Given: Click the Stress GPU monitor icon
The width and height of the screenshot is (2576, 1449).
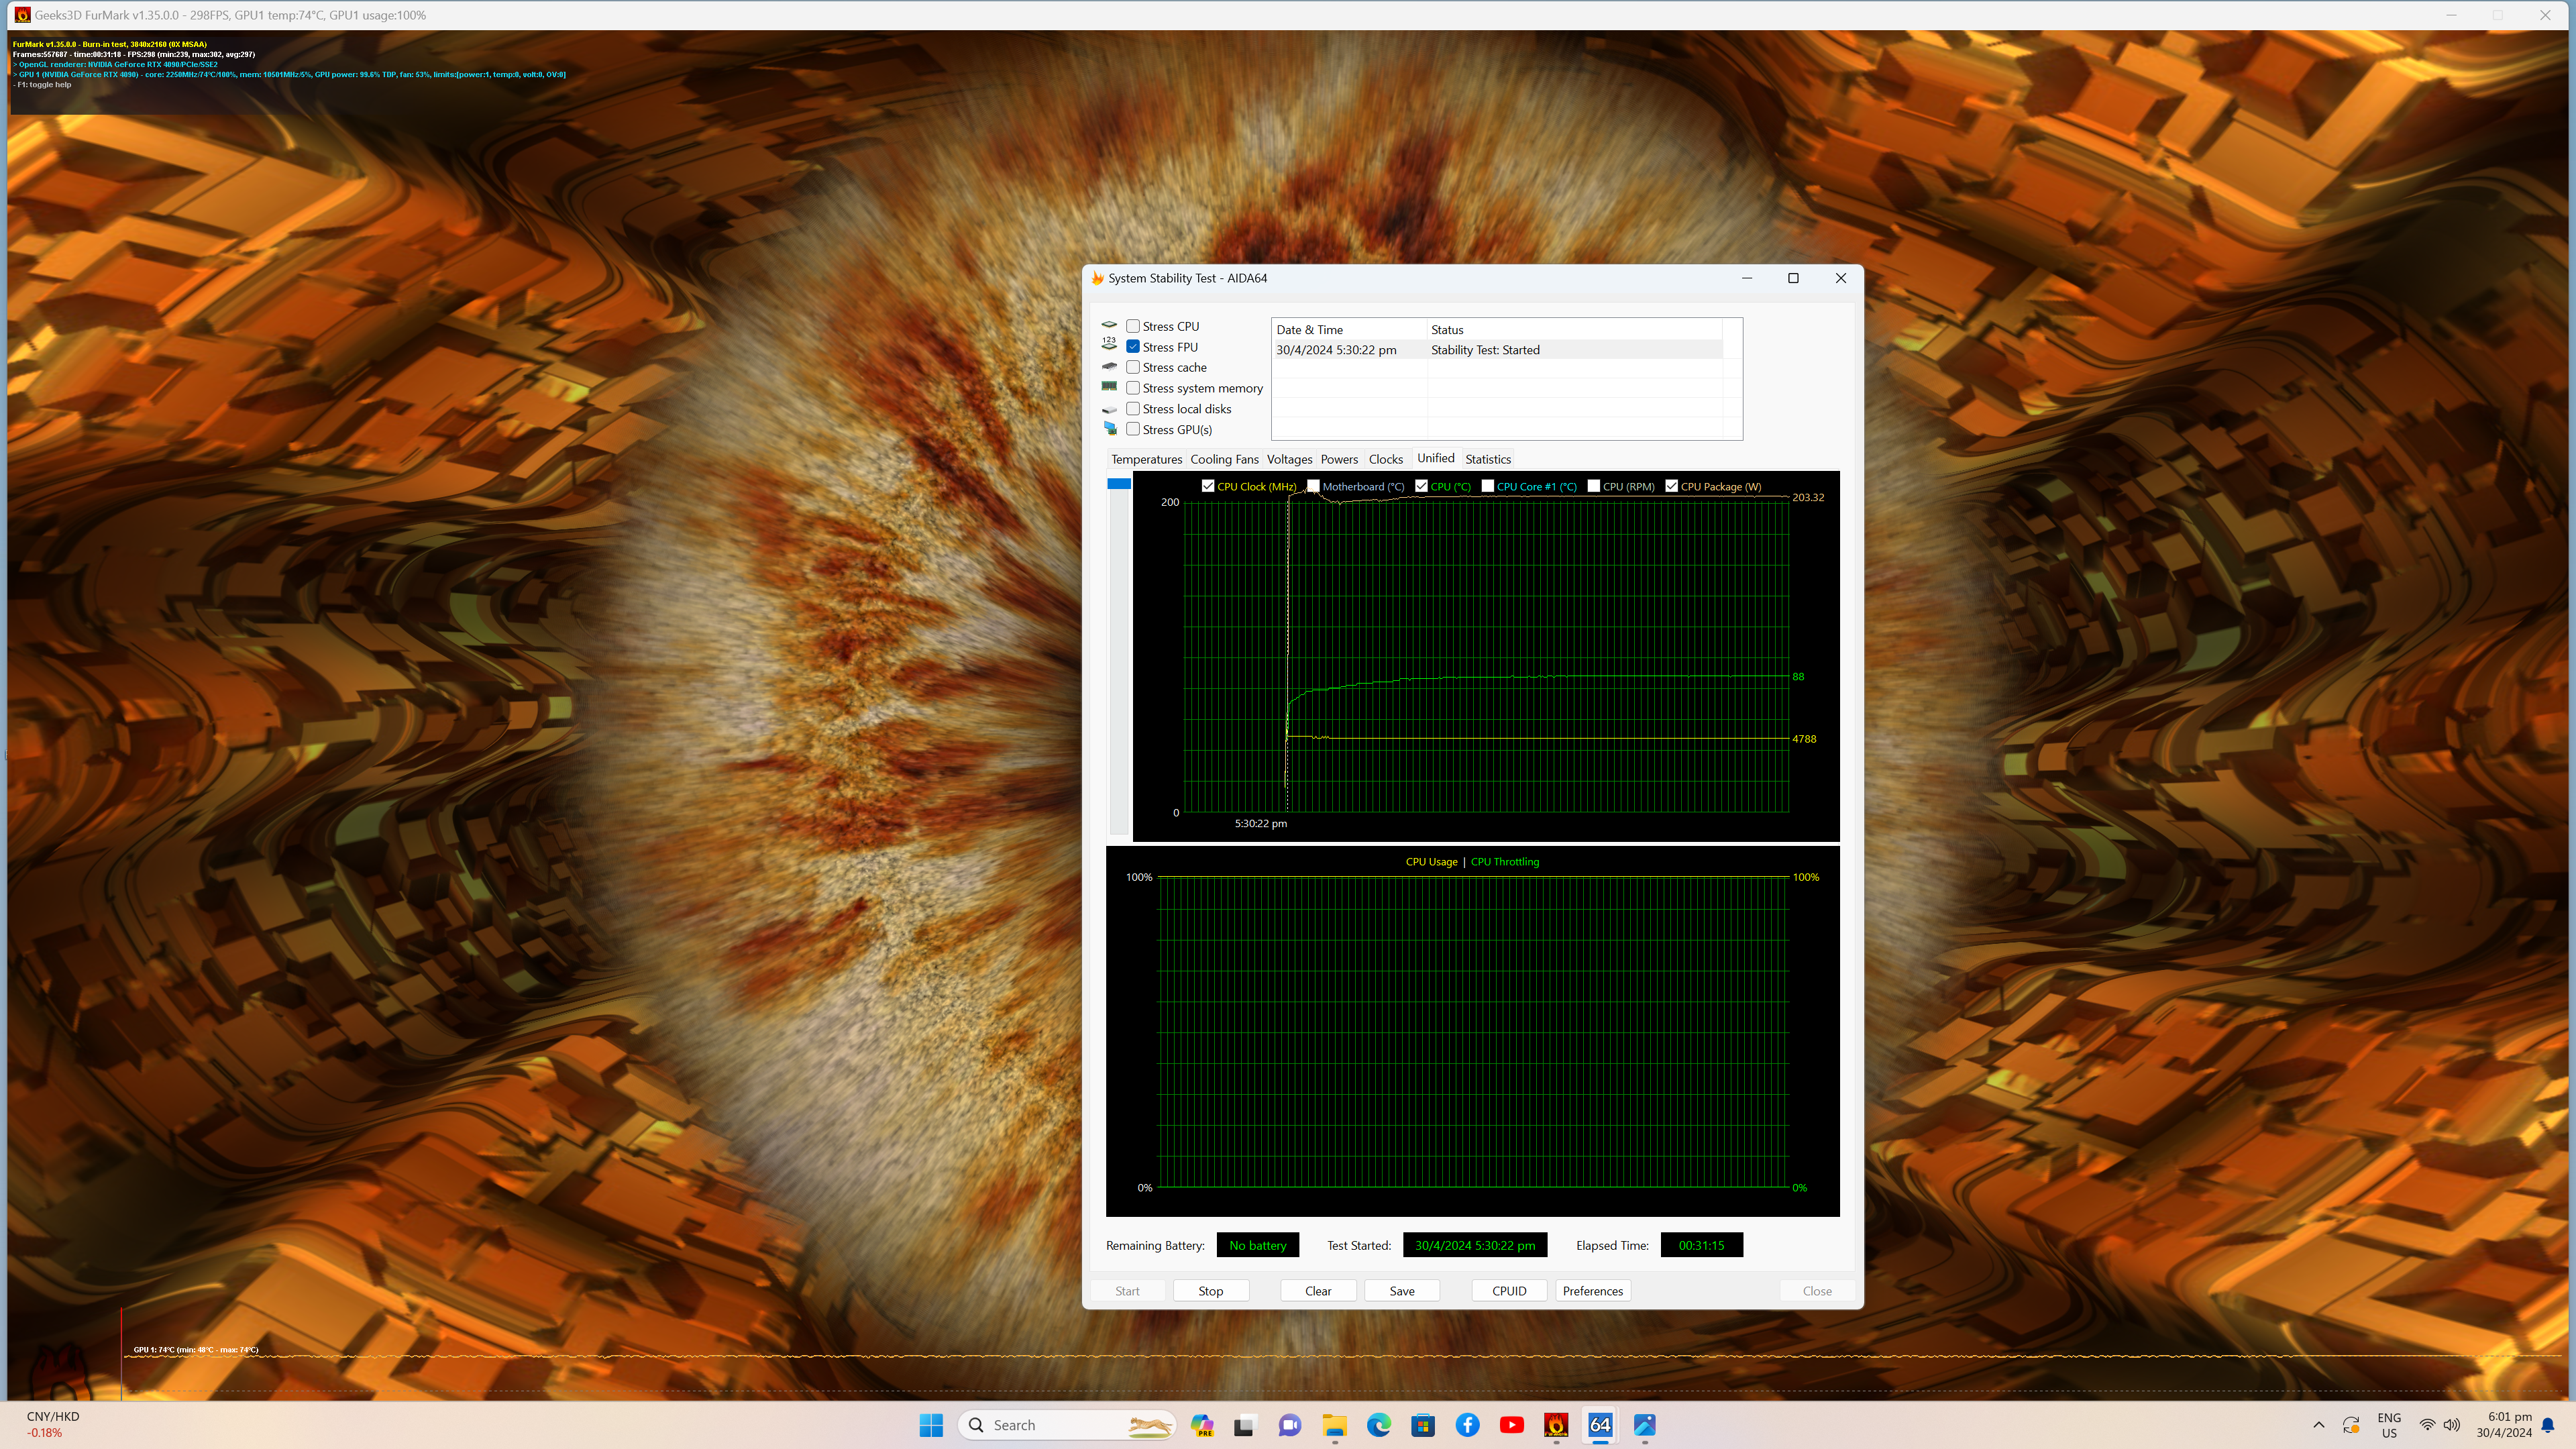Looking at the screenshot, I should 1110,428.
